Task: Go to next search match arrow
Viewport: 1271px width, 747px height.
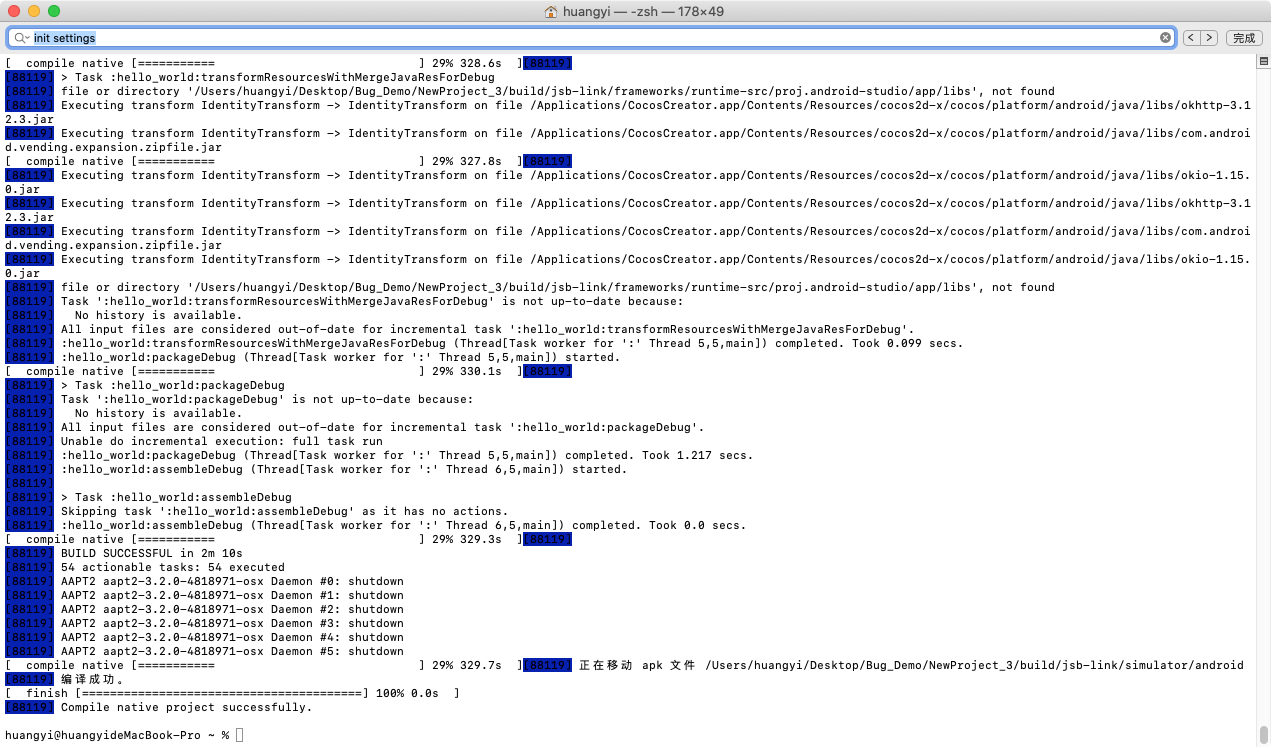Action: 1209,38
